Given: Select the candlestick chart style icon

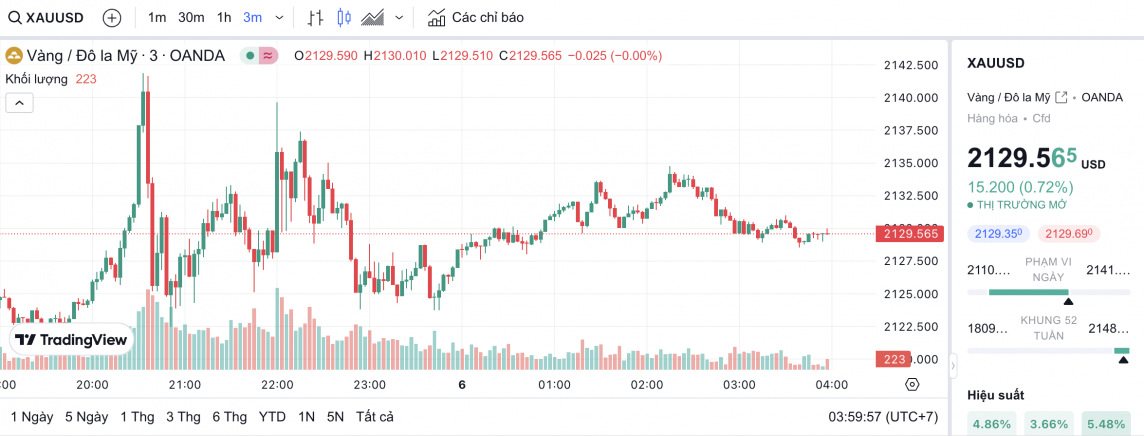Looking at the screenshot, I should pos(345,17).
